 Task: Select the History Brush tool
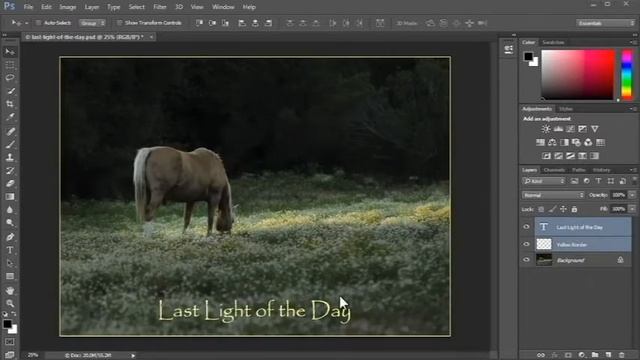(10, 171)
